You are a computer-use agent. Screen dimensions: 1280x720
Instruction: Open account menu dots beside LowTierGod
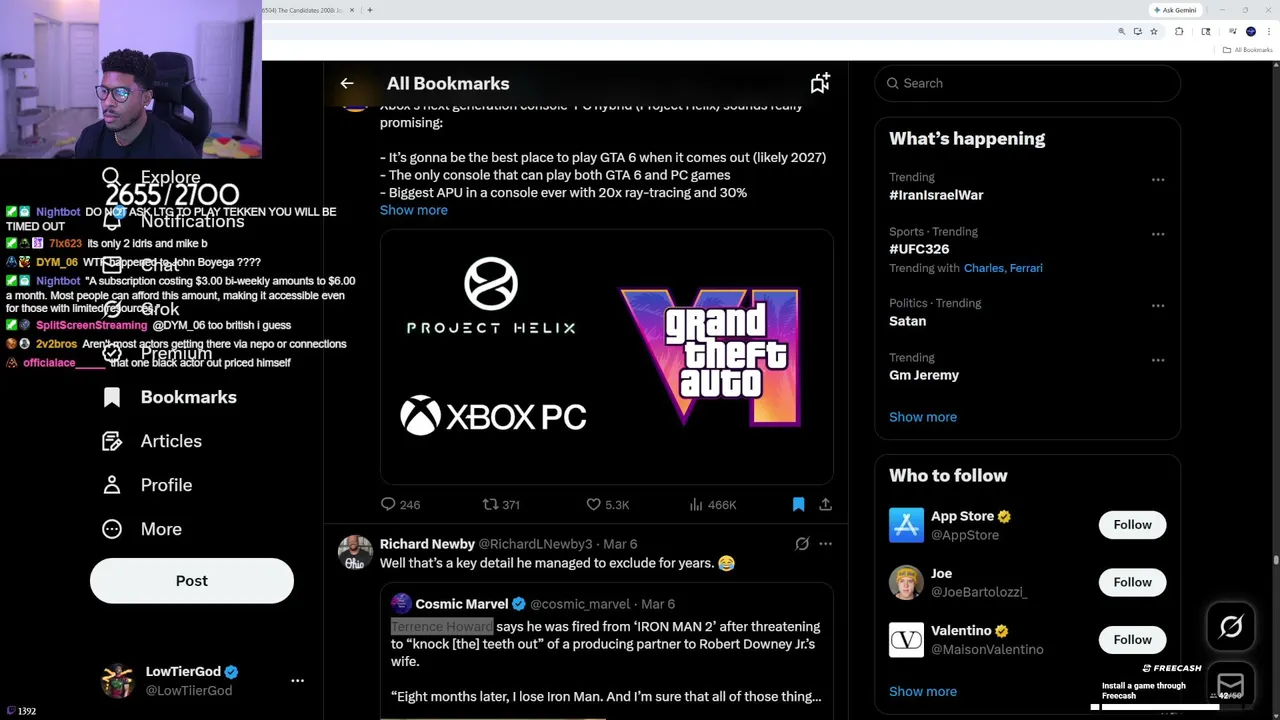click(x=297, y=680)
